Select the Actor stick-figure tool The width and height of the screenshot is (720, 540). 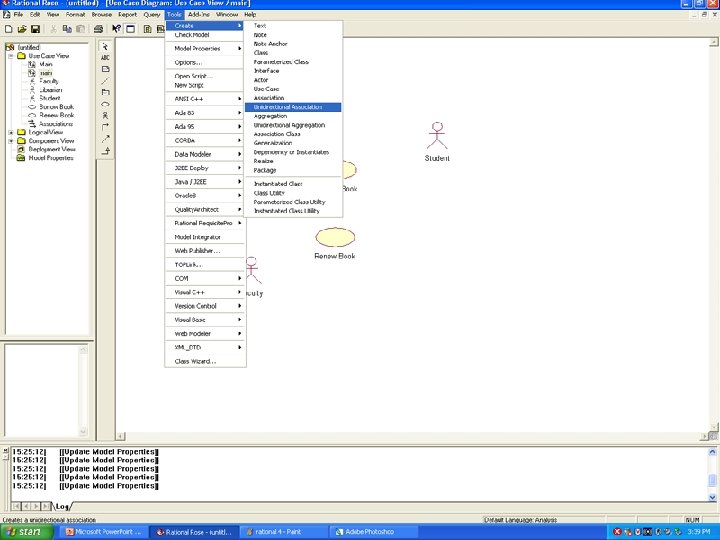click(105, 116)
